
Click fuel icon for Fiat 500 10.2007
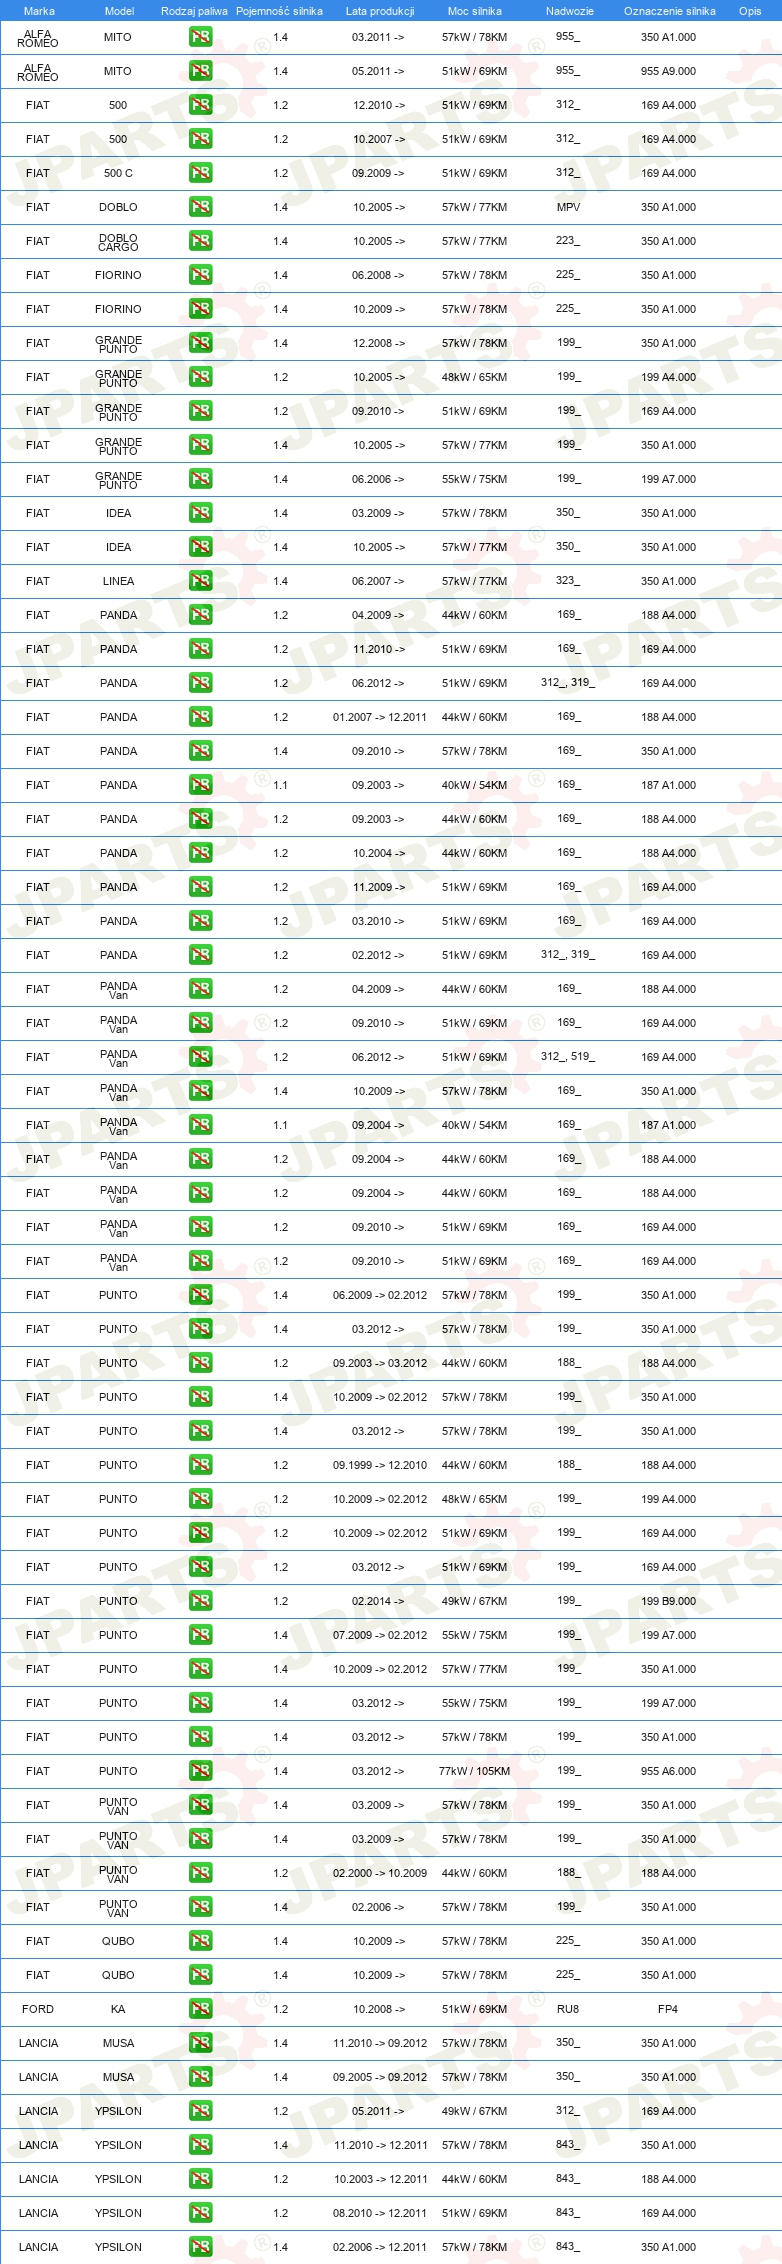pos(200,139)
